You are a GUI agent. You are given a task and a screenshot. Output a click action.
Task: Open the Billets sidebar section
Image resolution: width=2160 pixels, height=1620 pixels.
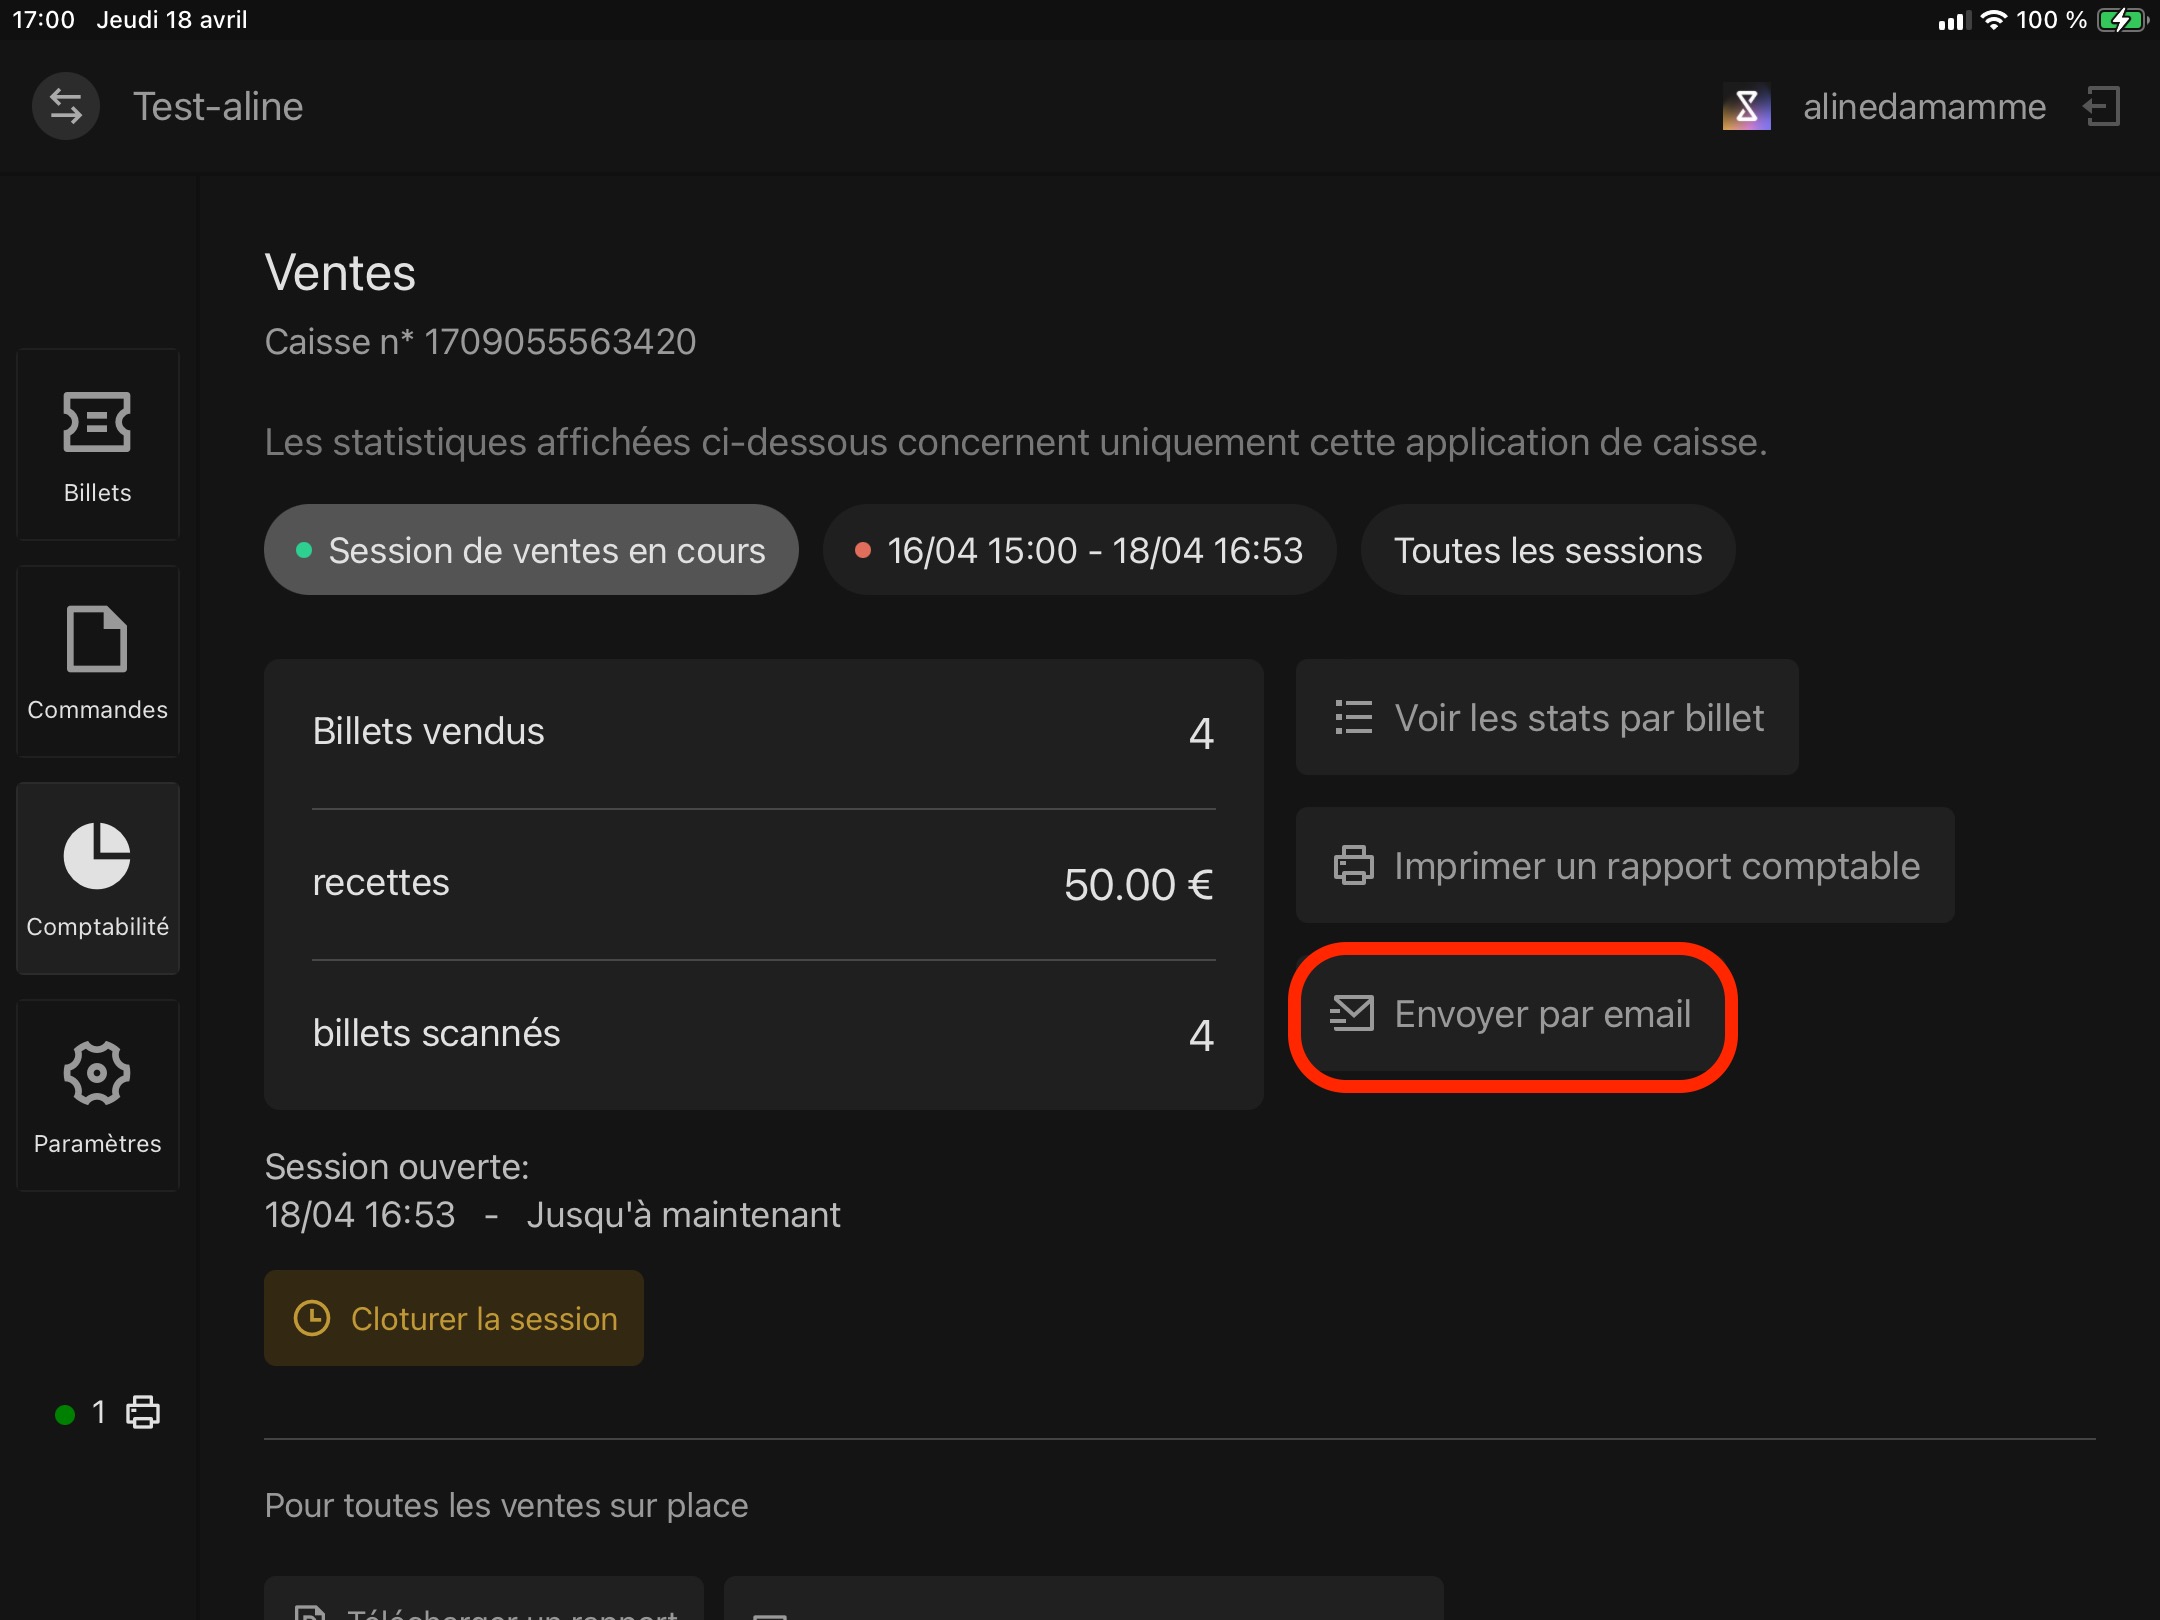point(98,445)
